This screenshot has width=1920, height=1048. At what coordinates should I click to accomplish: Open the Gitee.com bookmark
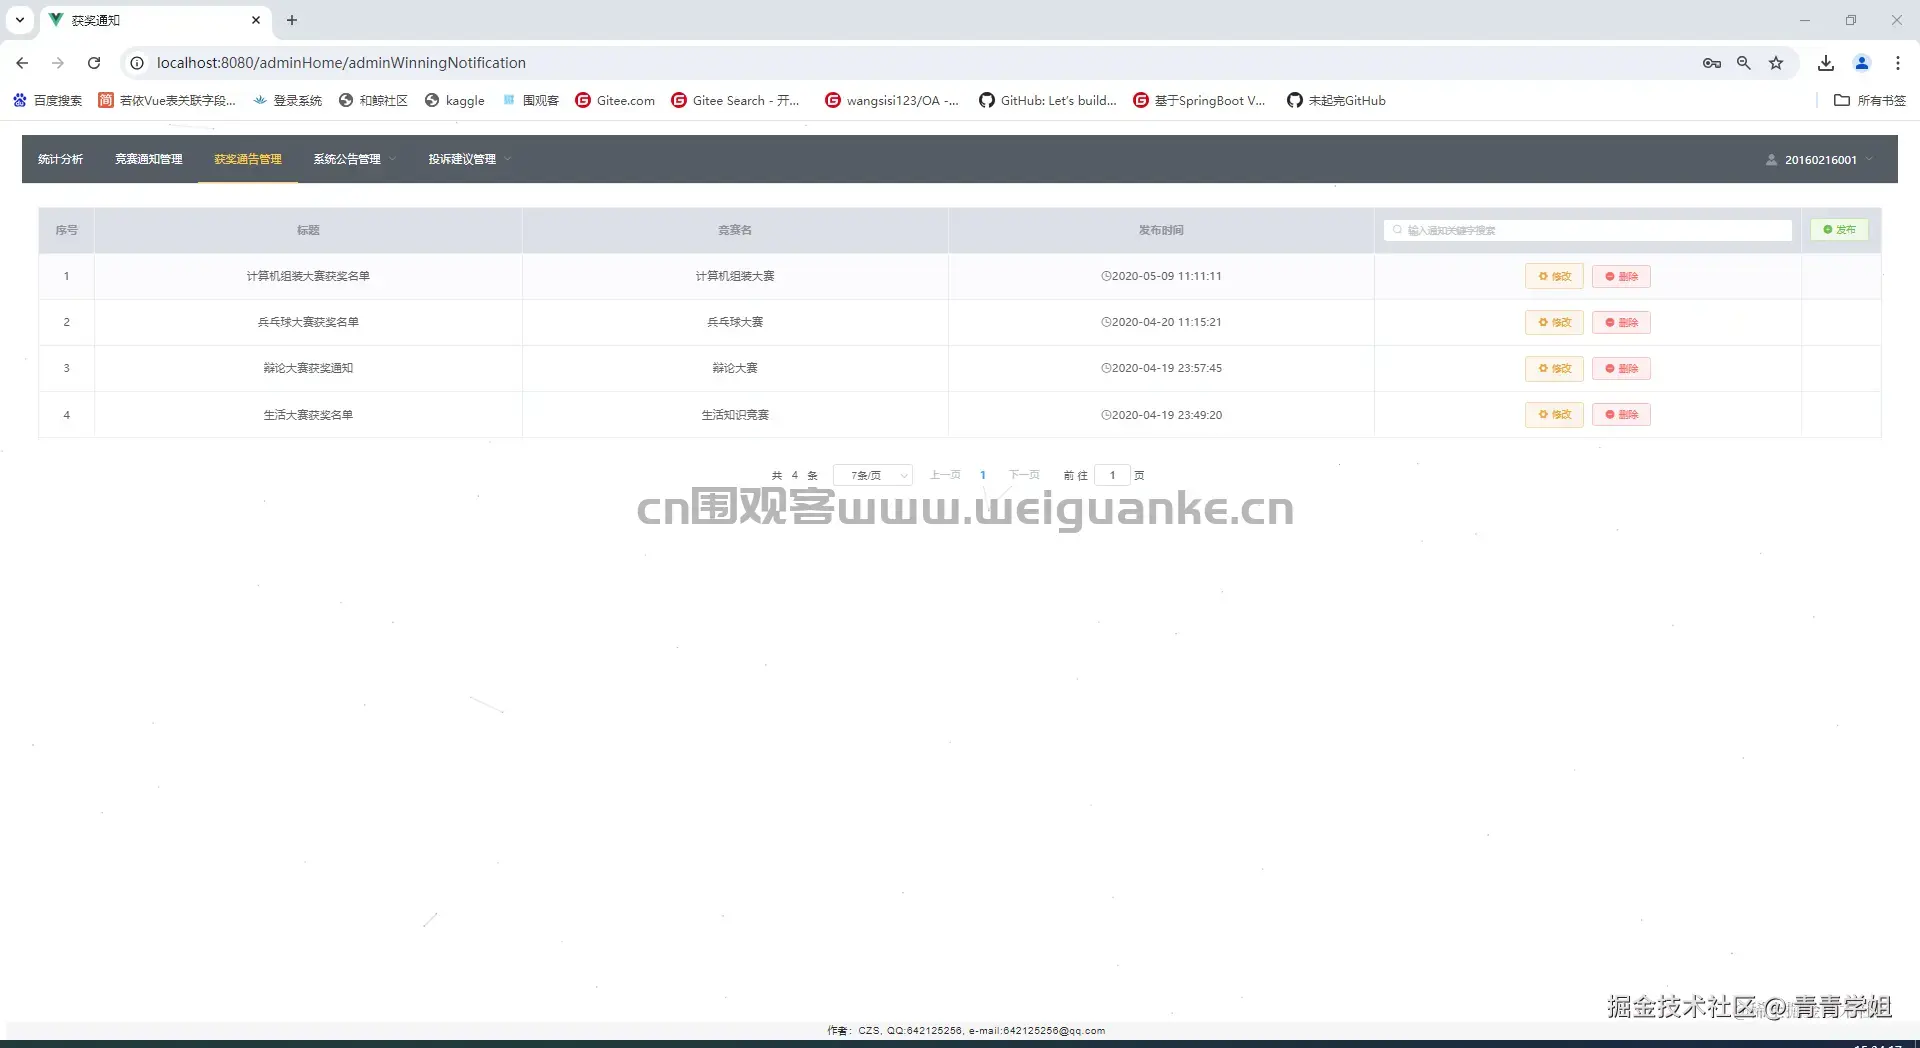click(x=615, y=100)
